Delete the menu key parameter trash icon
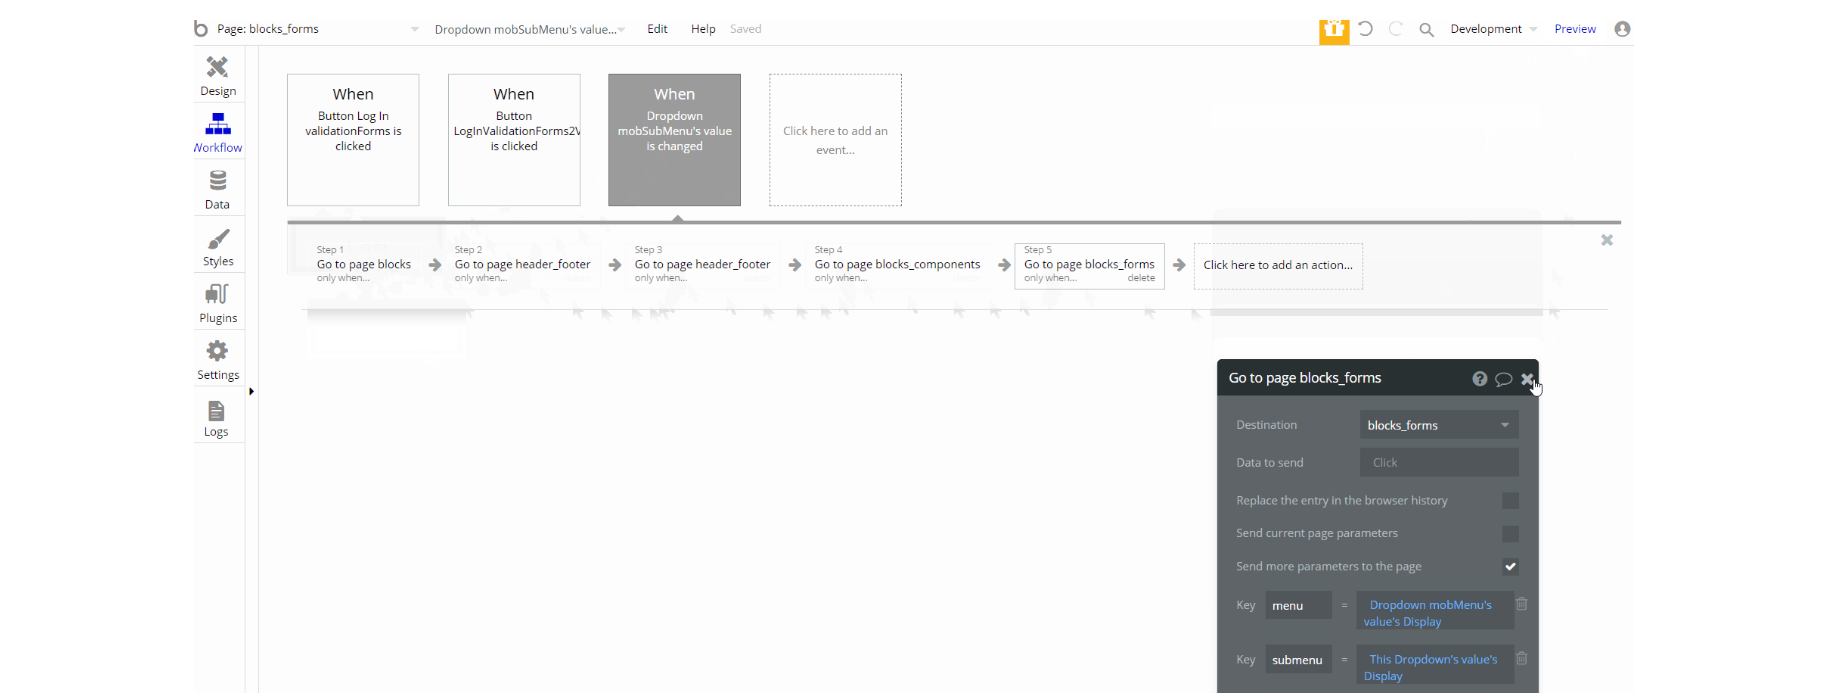The width and height of the screenshot is (1830, 696). tap(1522, 604)
